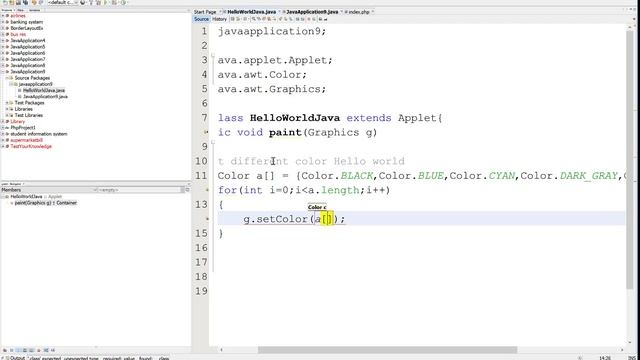Select the JavaApplication4 project
The height and width of the screenshot is (360, 640).
[x=28, y=40]
